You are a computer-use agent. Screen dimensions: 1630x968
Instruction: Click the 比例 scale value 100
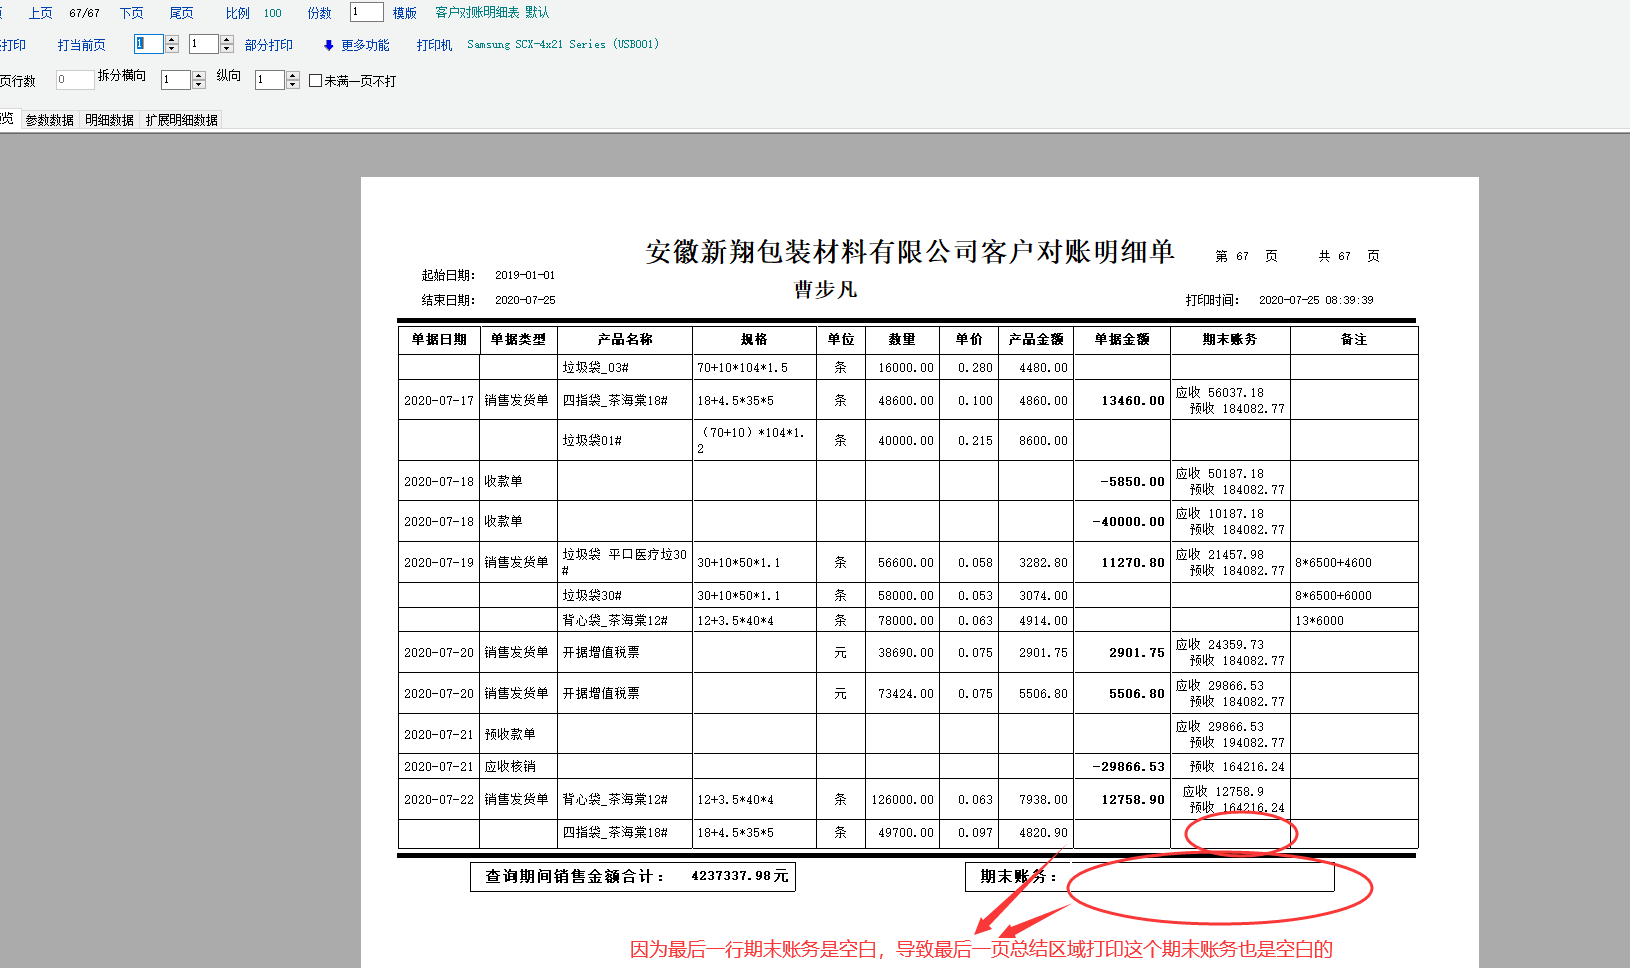pos(272,13)
